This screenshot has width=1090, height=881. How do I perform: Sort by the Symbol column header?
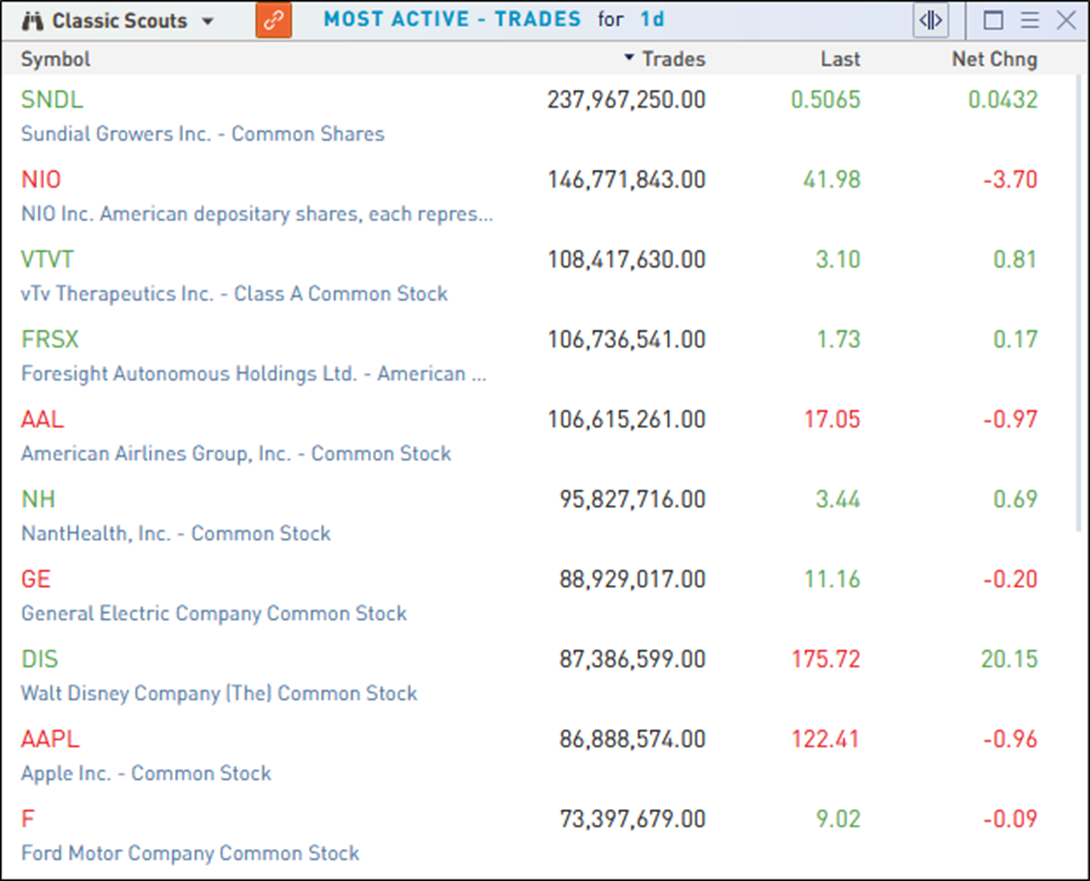tap(55, 59)
